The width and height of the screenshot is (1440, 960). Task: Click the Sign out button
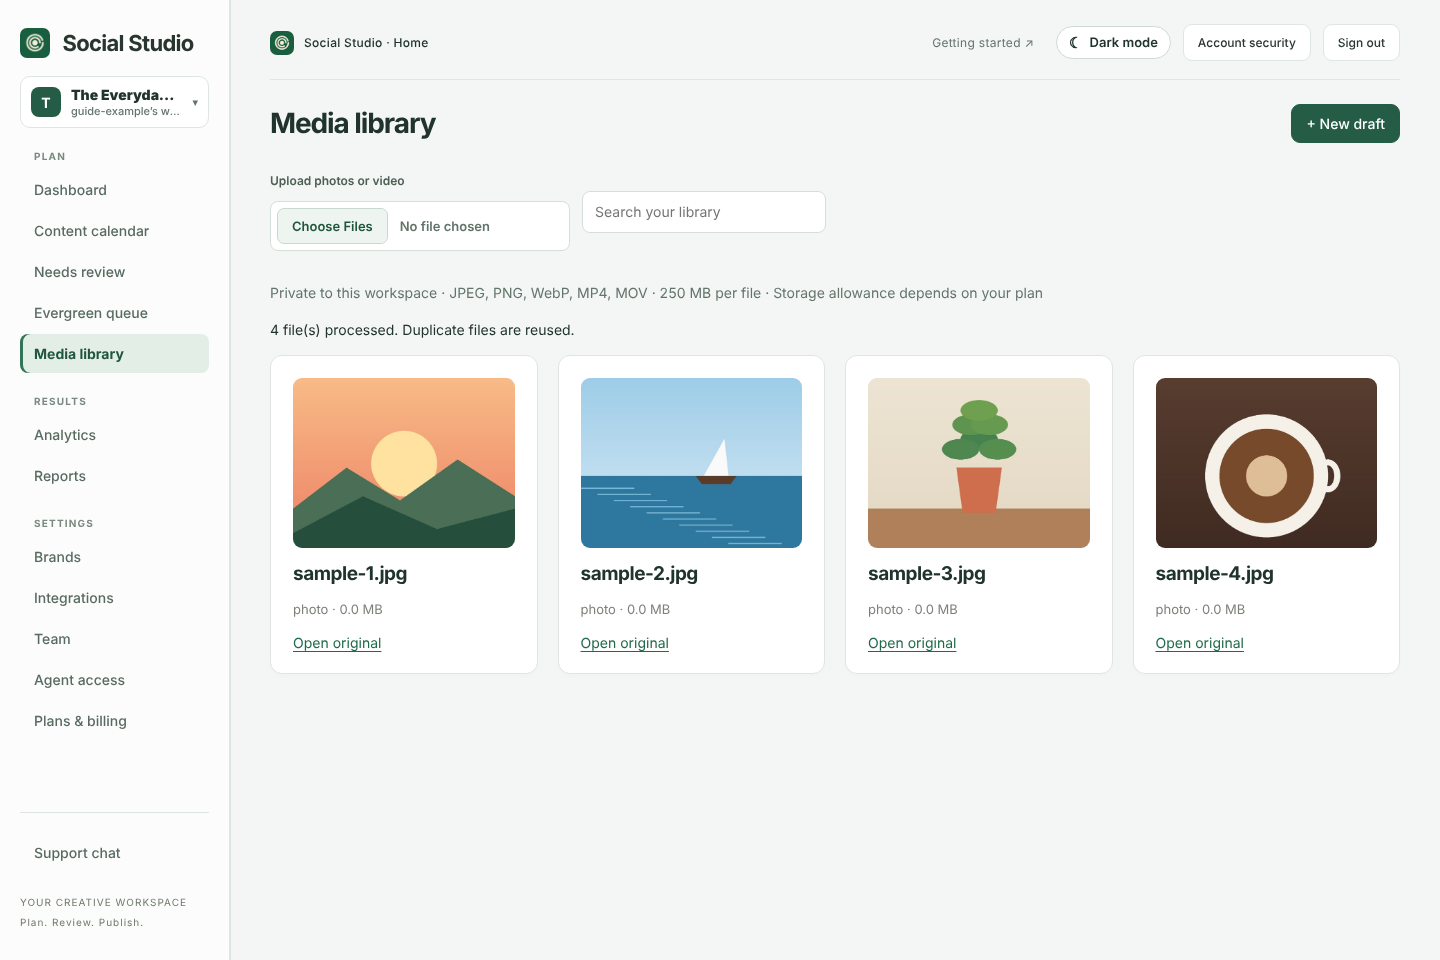[x=1361, y=43]
